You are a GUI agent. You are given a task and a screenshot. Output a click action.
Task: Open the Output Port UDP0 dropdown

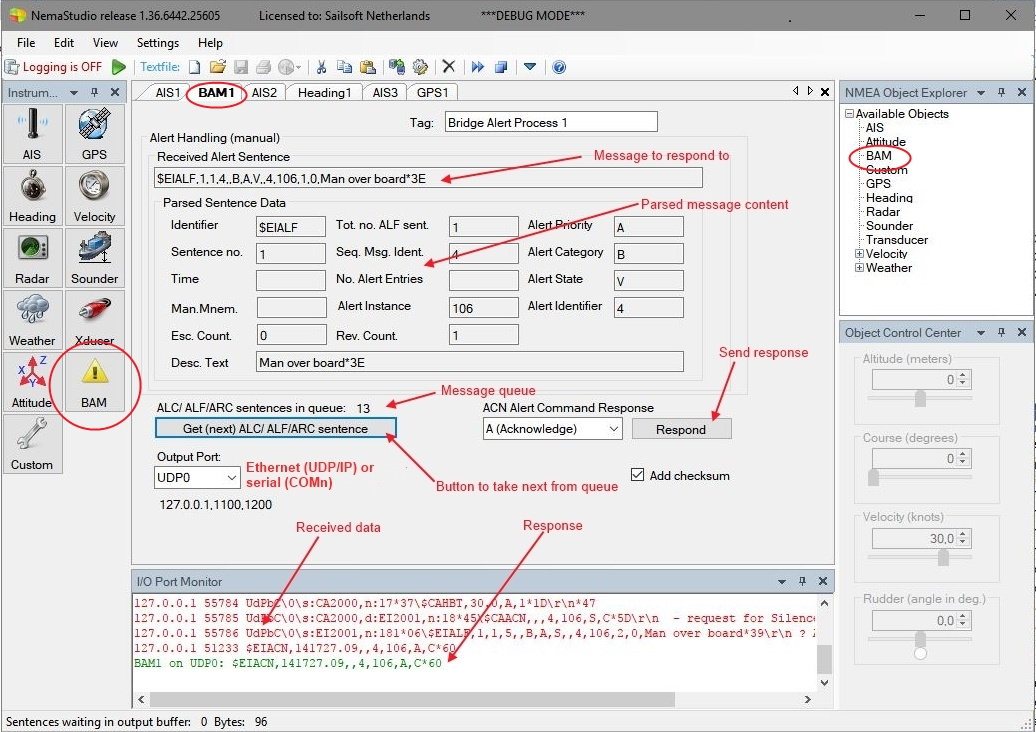(x=197, y=478)
